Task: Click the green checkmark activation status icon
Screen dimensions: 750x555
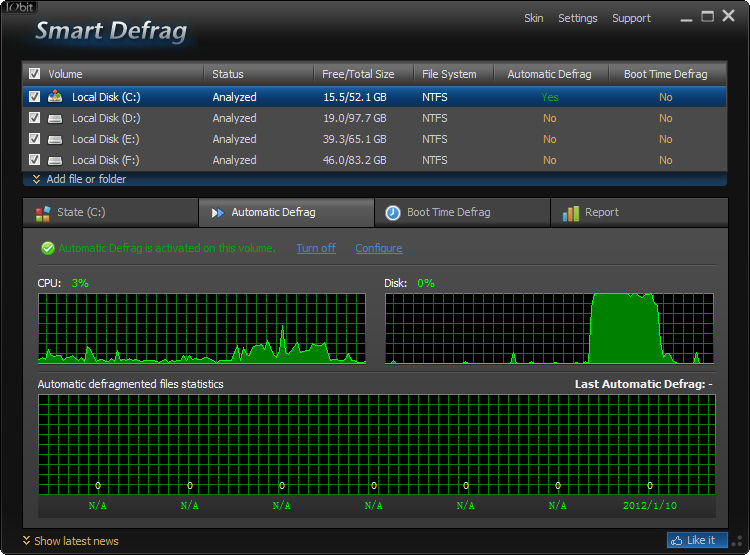Action: [48, 248]
